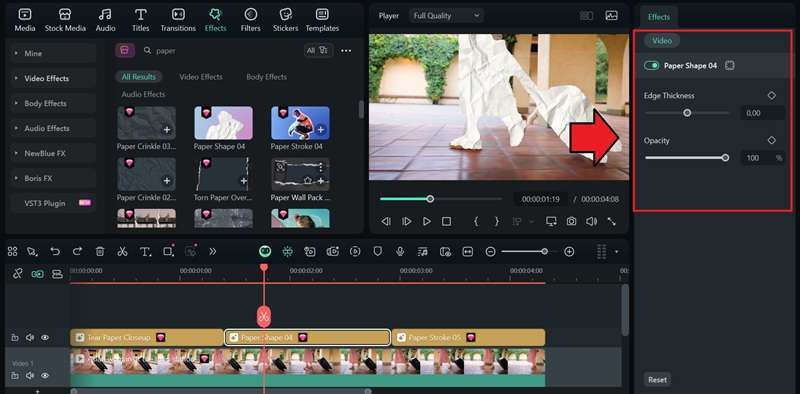Select the VST3 Plugin category

coord(53,203)
